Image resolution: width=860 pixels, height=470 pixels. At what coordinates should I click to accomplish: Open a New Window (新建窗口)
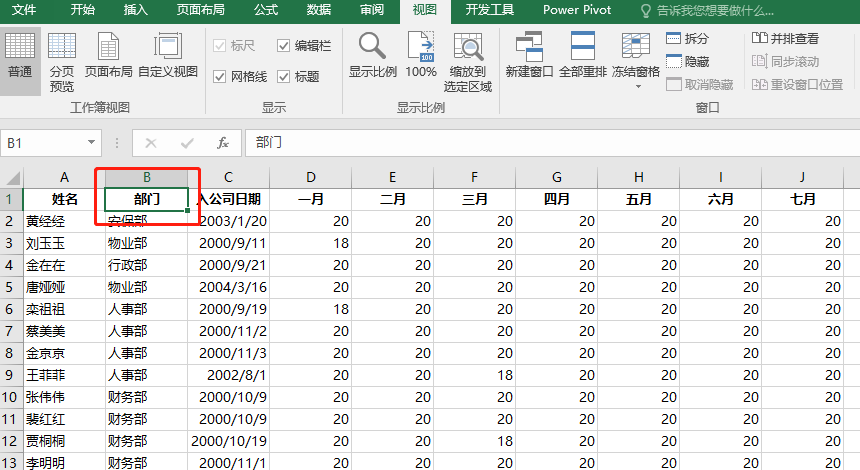tap(529, 55)
